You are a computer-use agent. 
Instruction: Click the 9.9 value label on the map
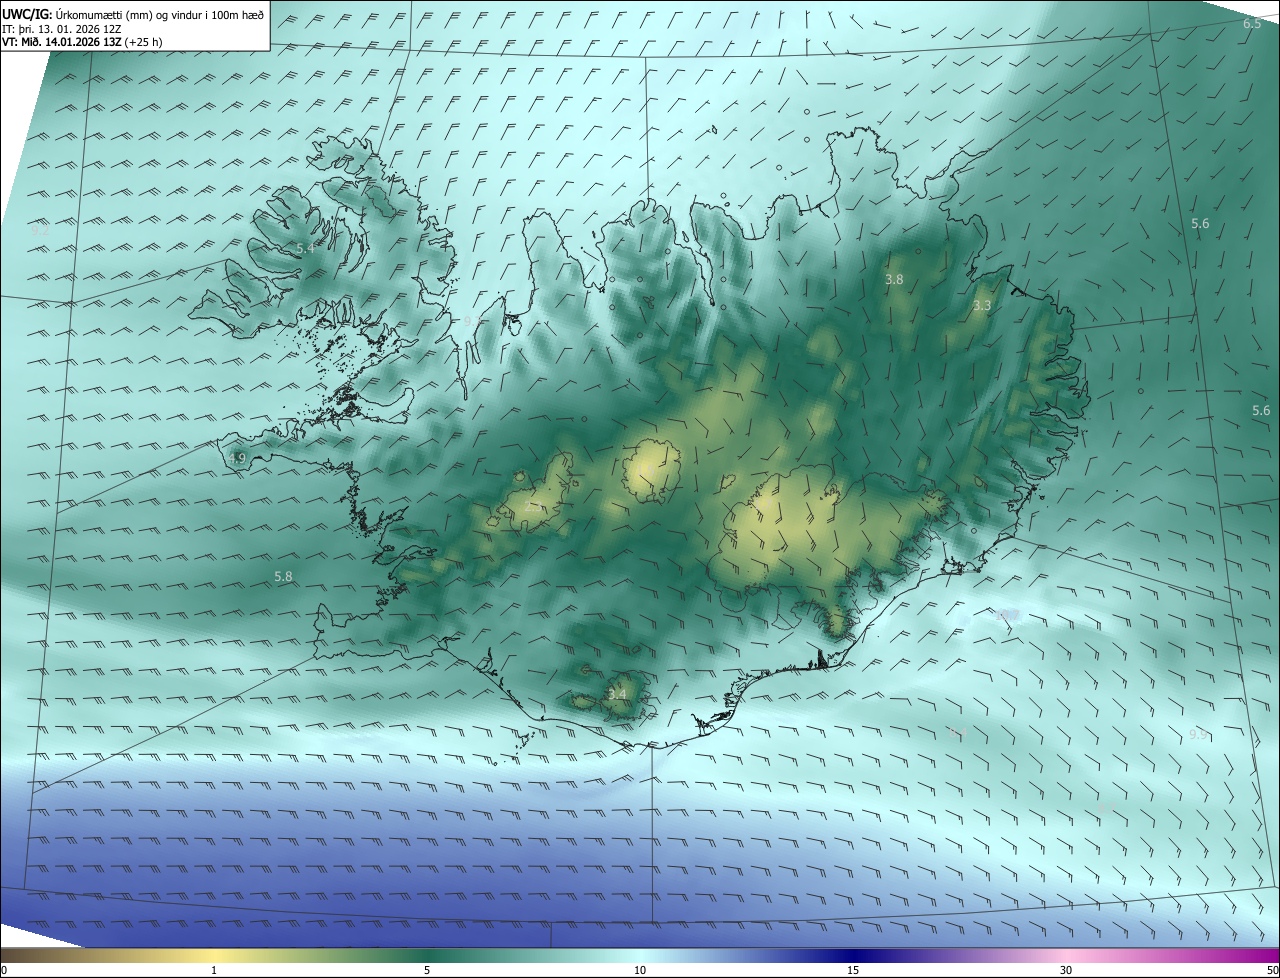(x=1198, y=734)
